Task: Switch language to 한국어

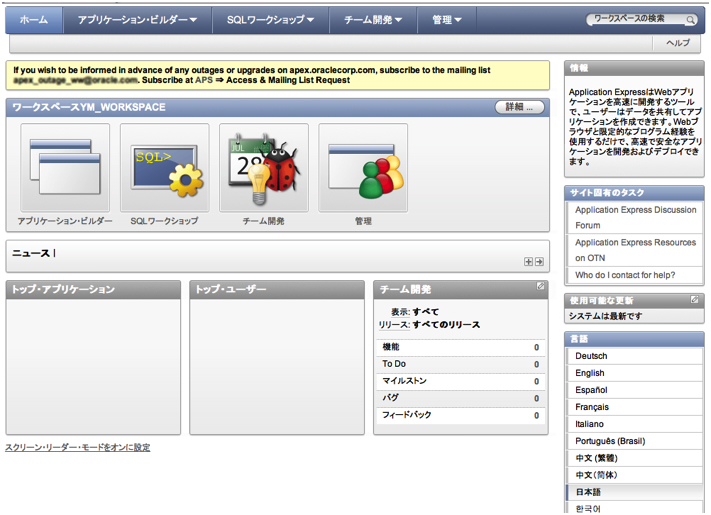Action: (635, 509)
